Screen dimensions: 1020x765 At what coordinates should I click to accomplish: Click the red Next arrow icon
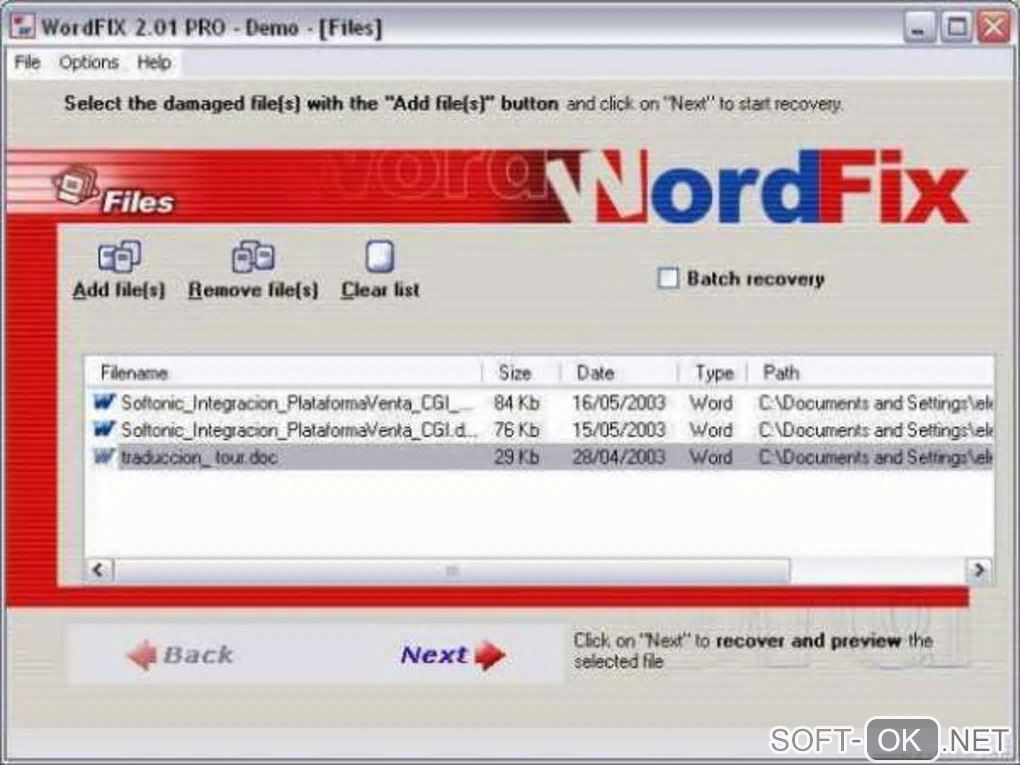(490, 655)
